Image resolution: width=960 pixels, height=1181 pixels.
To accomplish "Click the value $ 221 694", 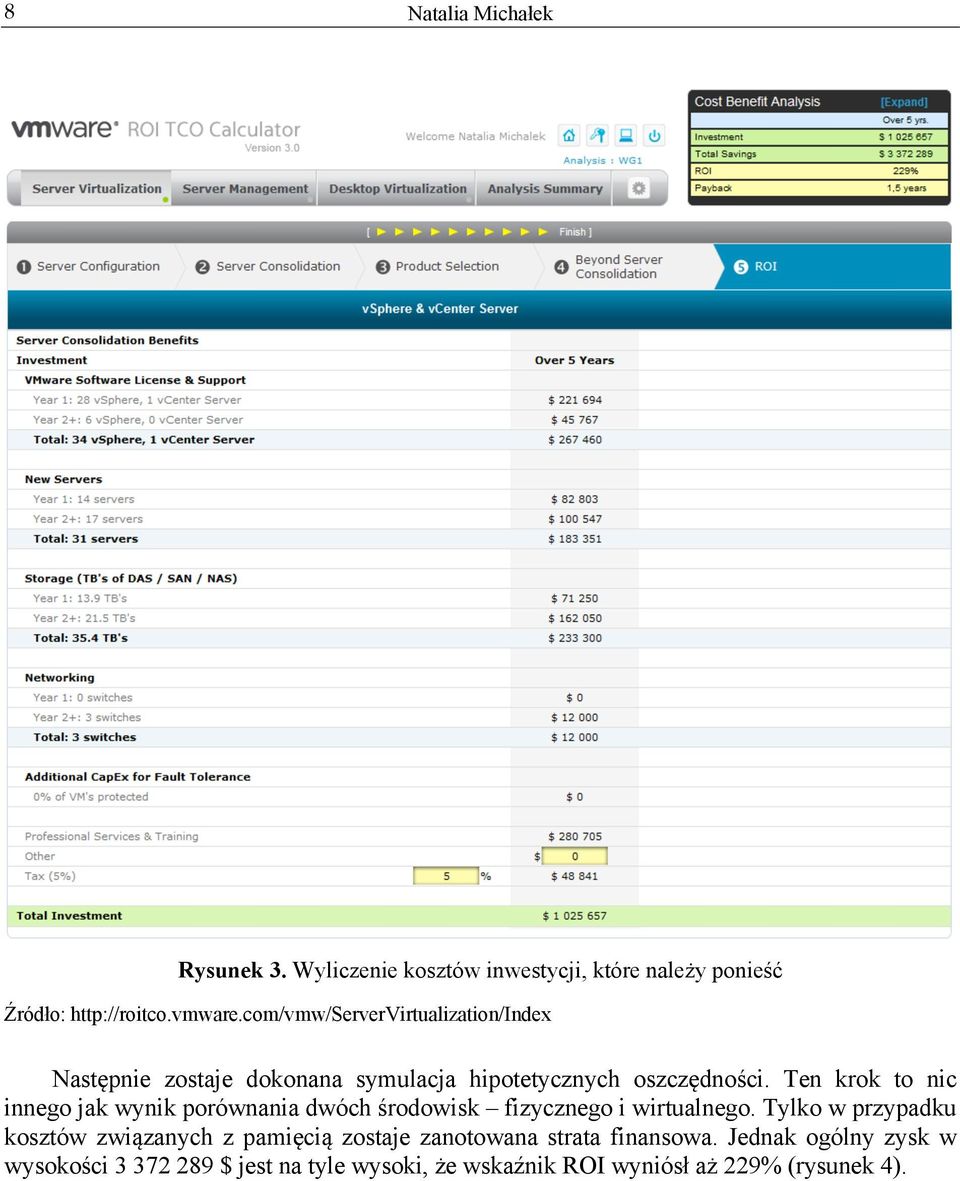I will coord(574,400).
